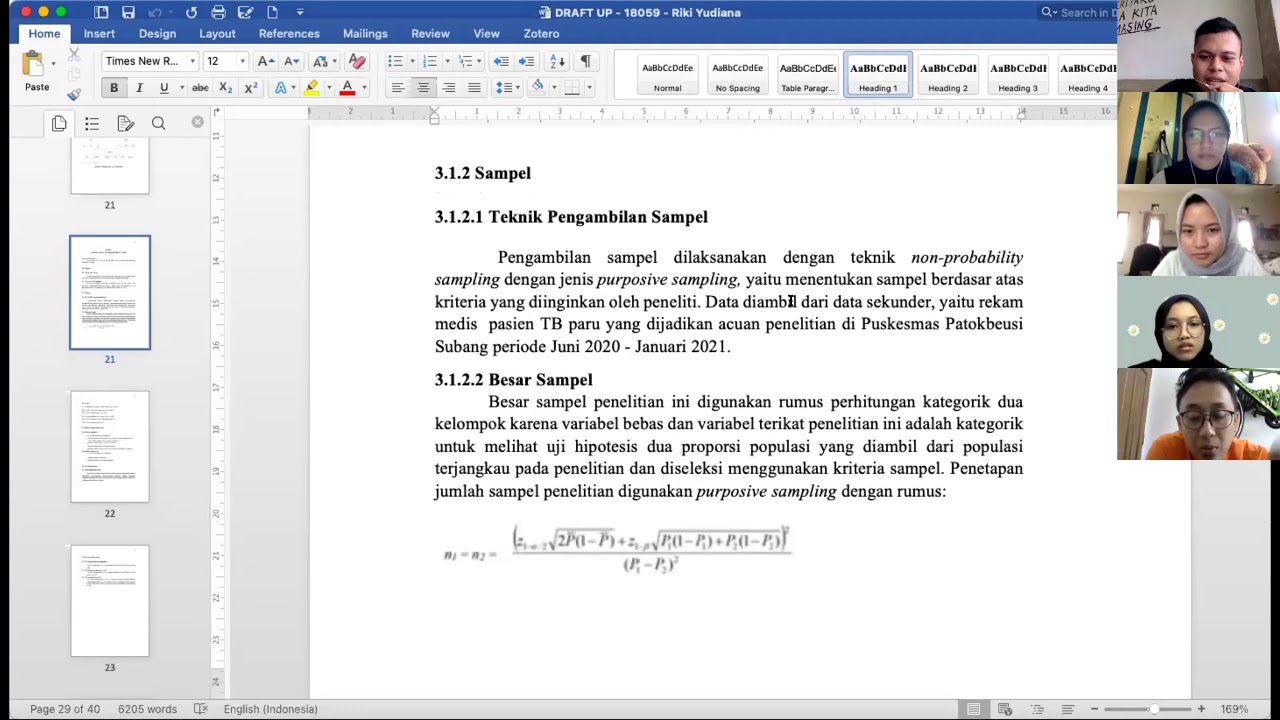
Task: Toggle Underline formatting
Action: [164, 88]
